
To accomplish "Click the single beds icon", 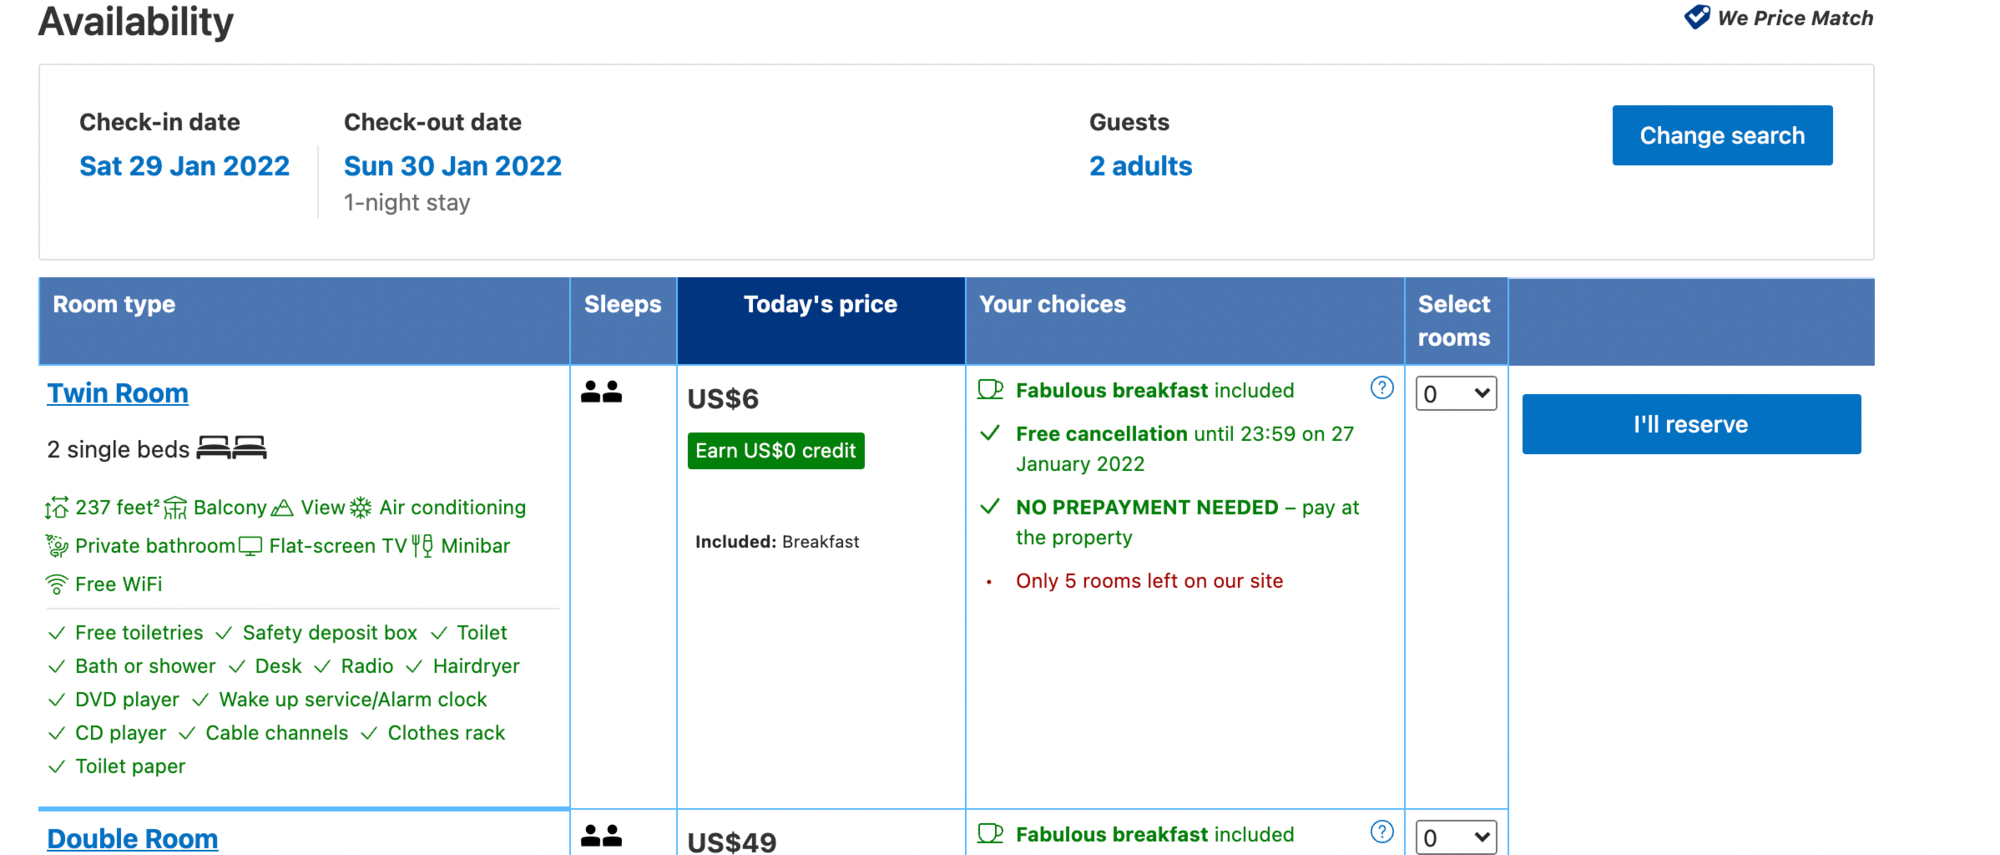I will pos(231,448).
